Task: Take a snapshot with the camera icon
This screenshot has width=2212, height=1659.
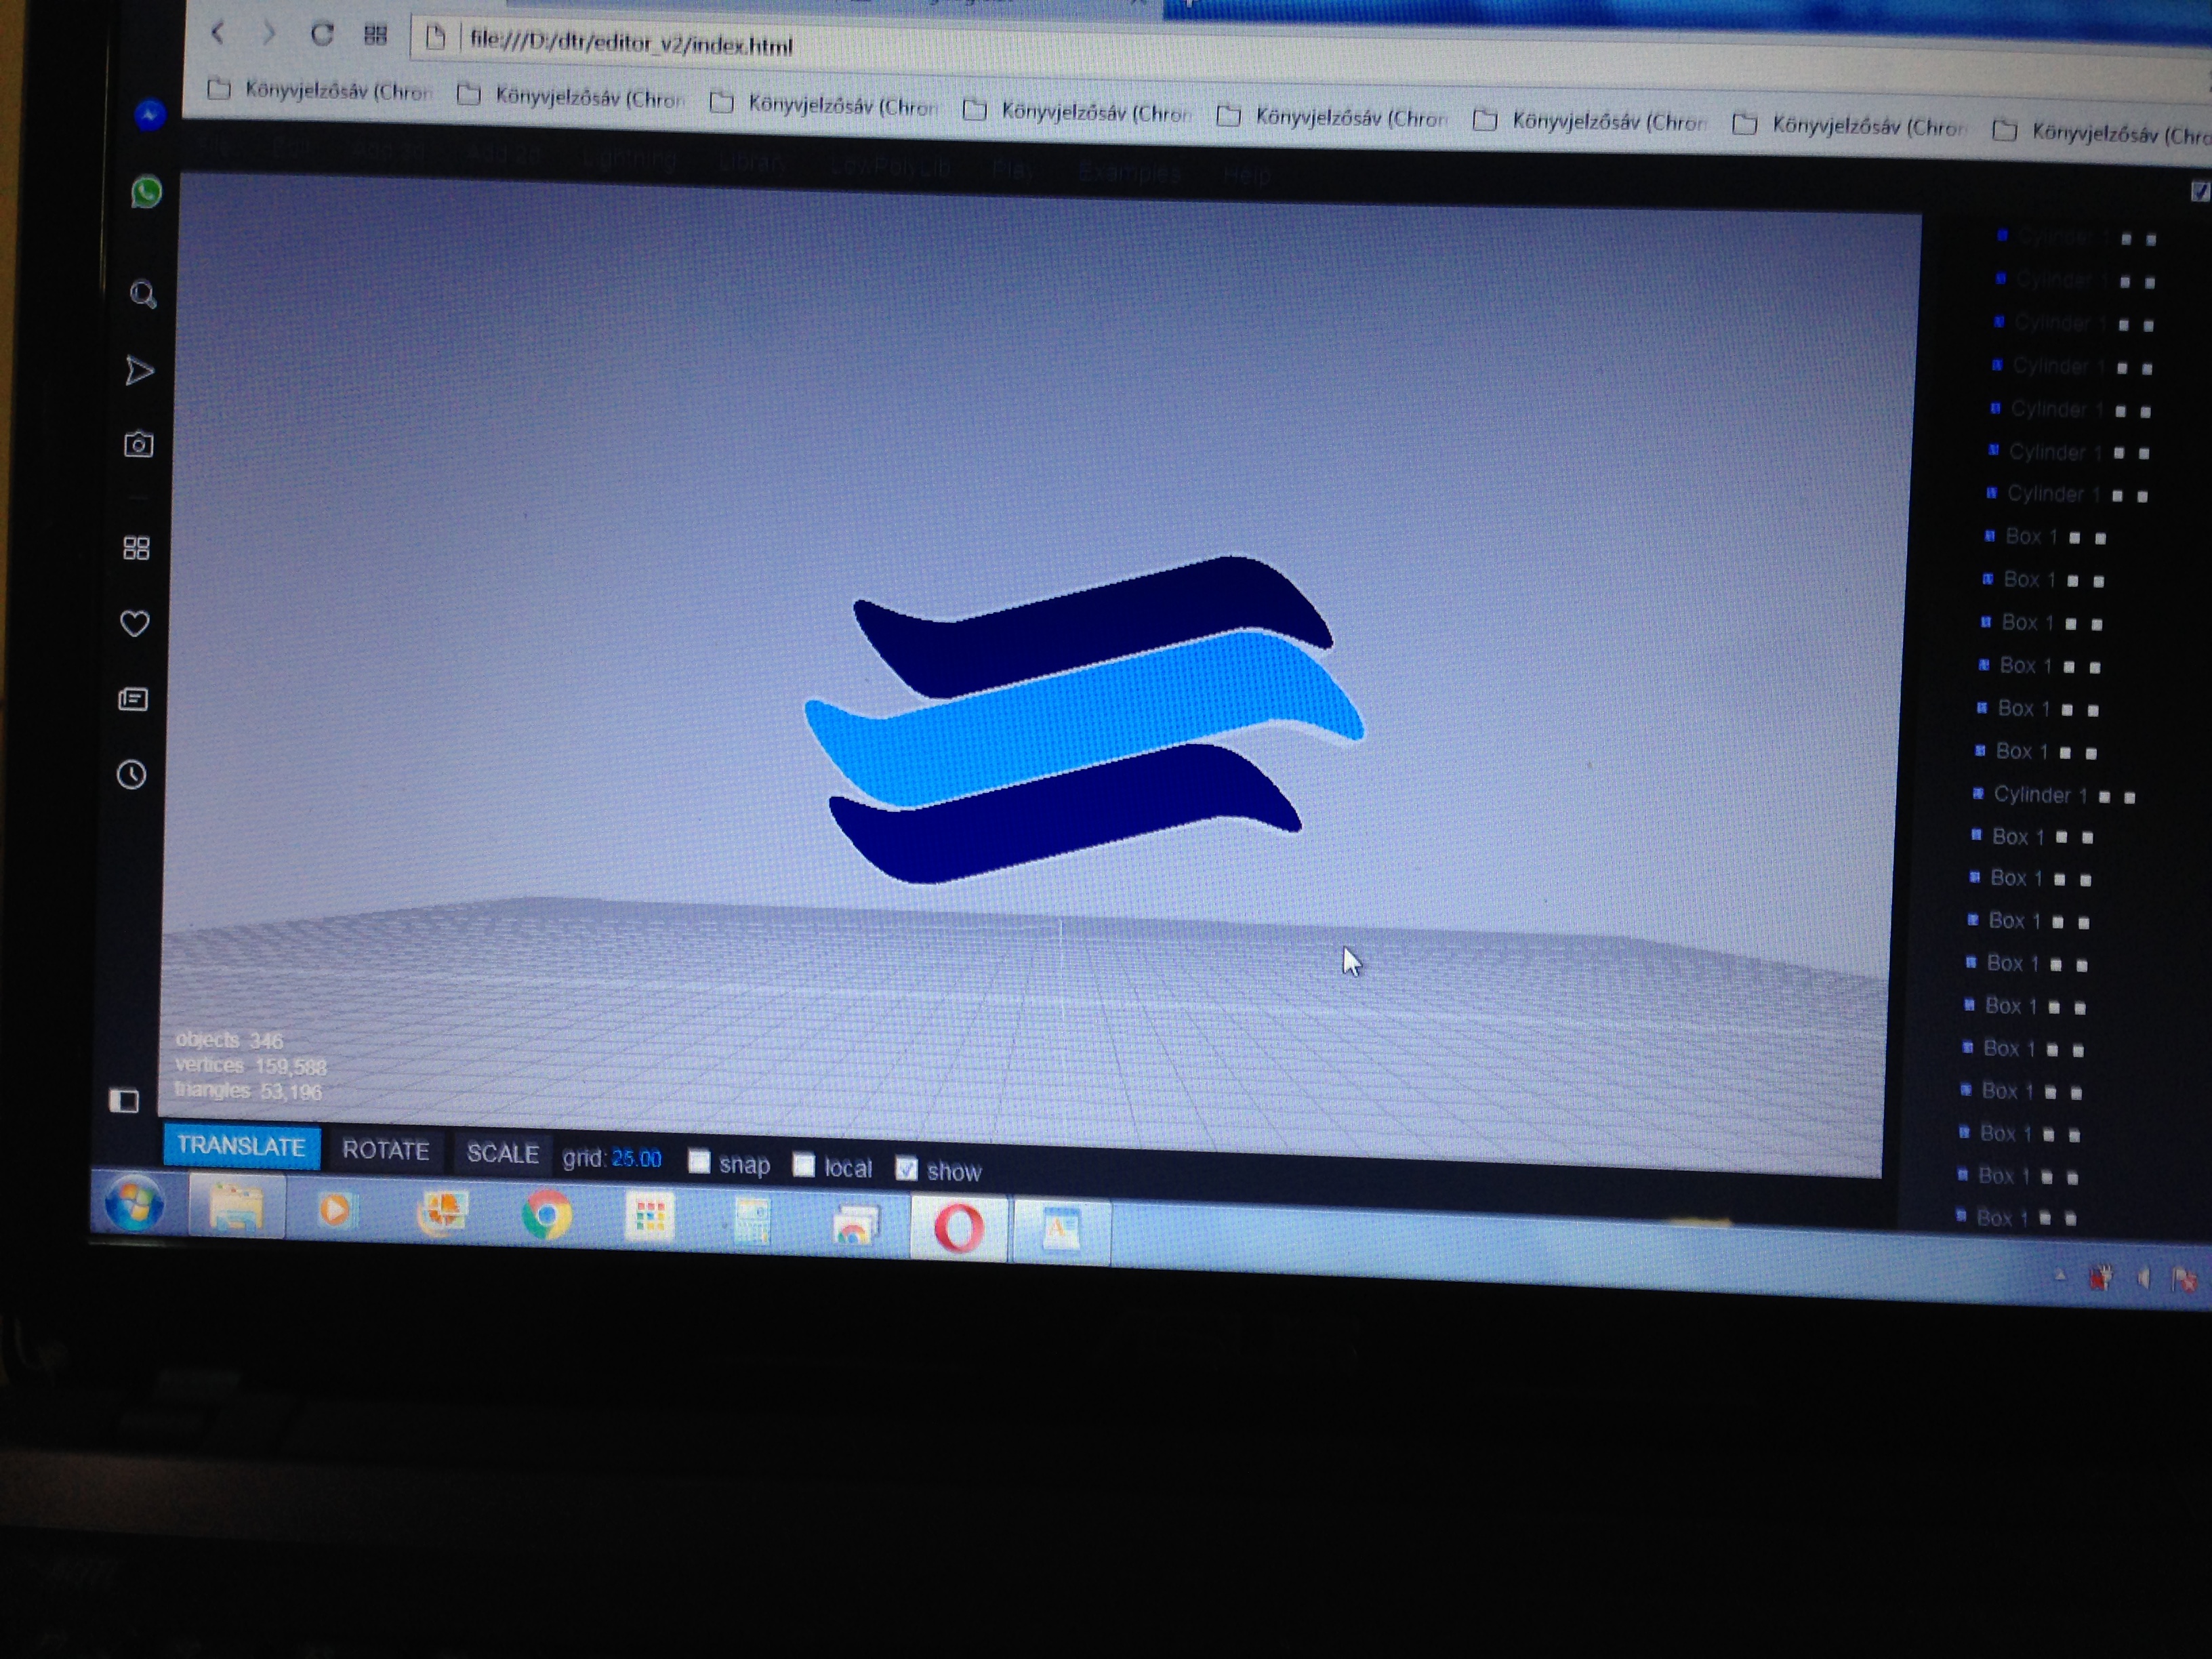Action: 138,444
